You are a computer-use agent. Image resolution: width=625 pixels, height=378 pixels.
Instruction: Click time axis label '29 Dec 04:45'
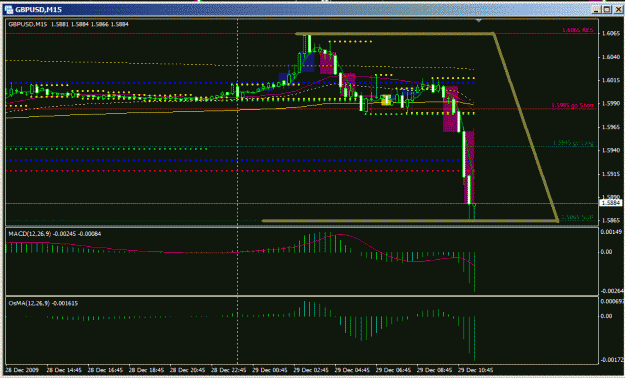[352, 370]
